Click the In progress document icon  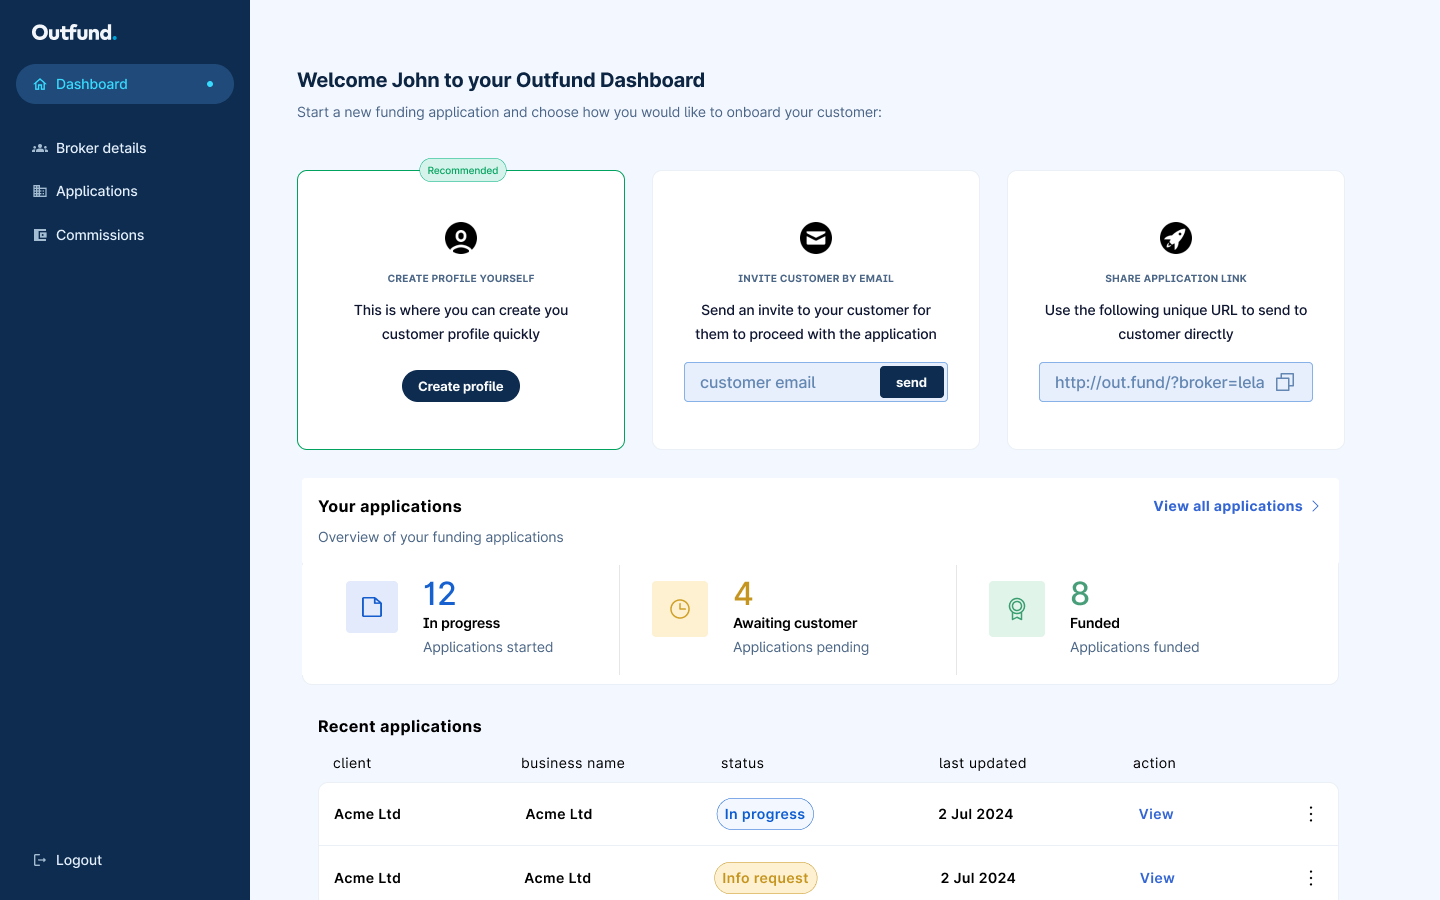point(372,607)
